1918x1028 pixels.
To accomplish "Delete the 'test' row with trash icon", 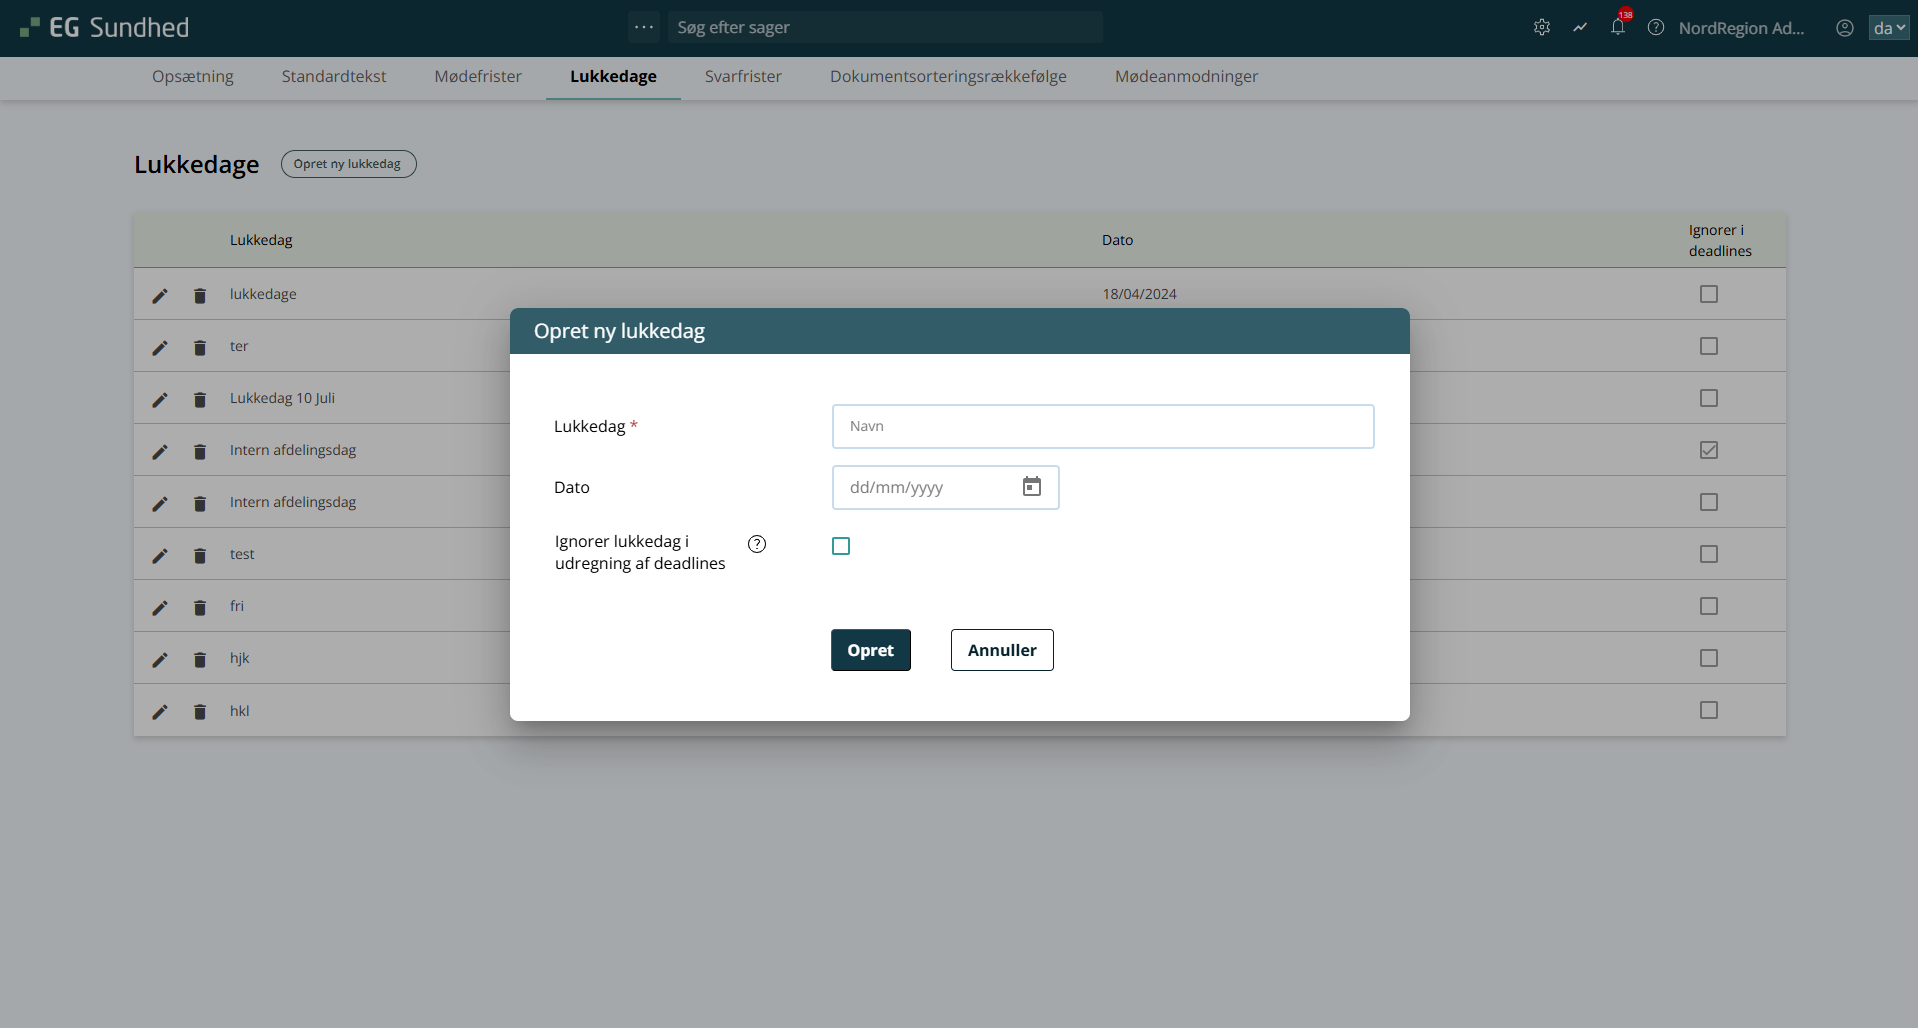I will (x=200, y=555).
